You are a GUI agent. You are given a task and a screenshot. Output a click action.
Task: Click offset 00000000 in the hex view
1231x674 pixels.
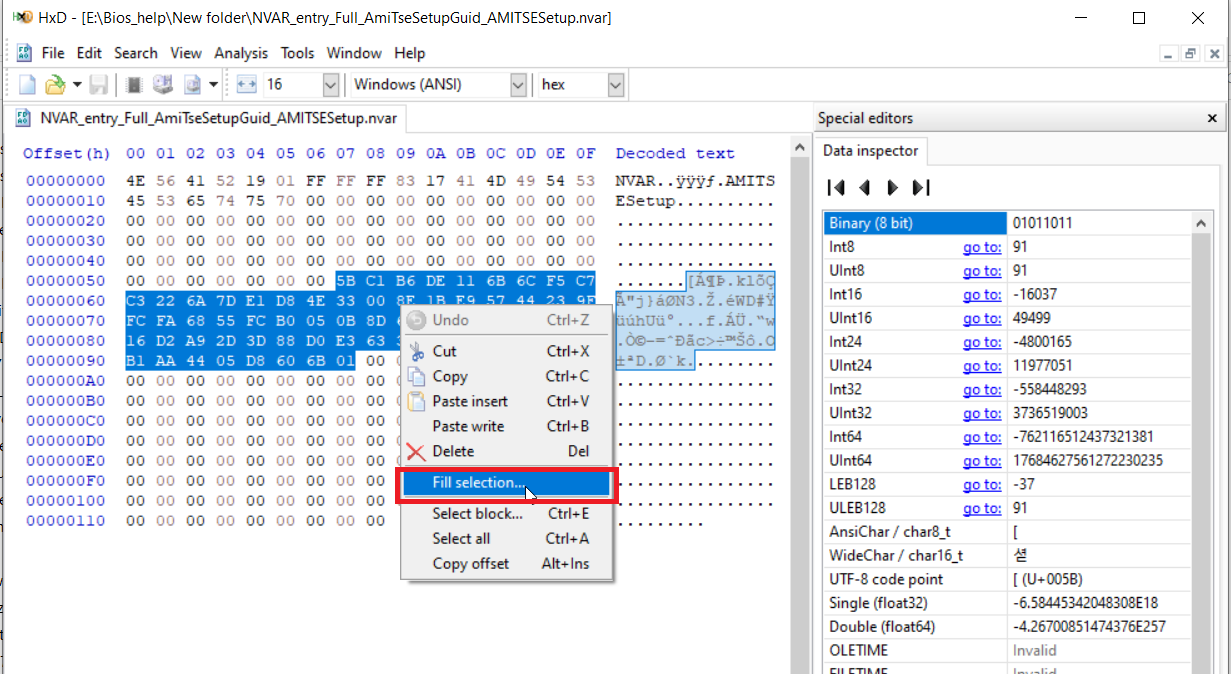[x=65, y=181]
